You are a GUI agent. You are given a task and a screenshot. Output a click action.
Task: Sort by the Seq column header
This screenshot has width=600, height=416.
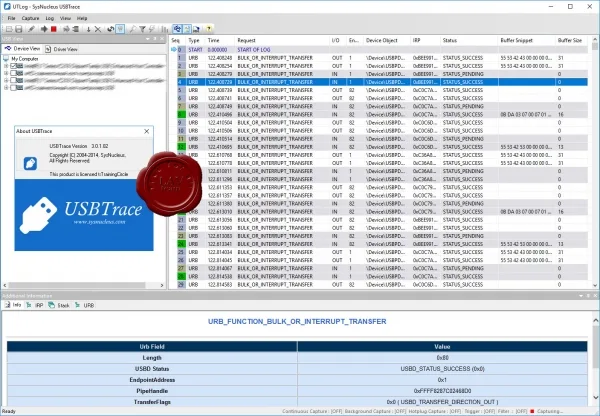[177, 40]
